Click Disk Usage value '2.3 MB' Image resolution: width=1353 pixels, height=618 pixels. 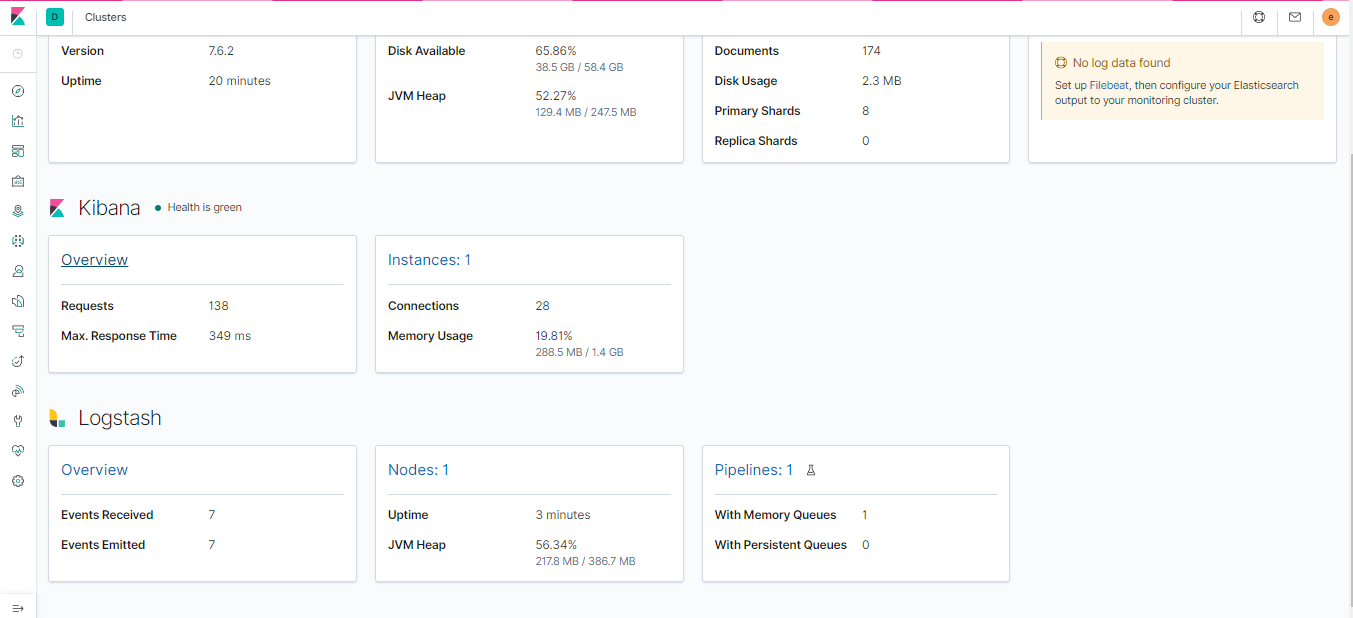[x=882, y=81]
